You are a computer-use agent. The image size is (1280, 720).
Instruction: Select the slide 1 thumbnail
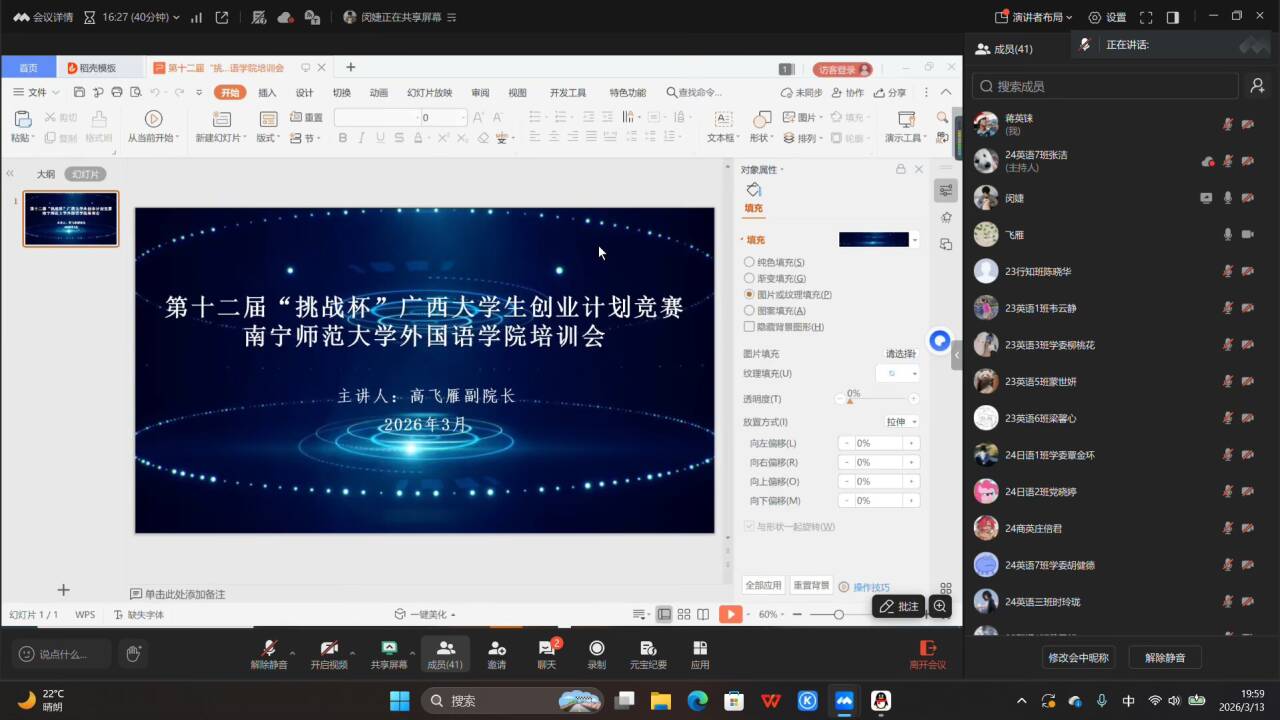(69, 218)
